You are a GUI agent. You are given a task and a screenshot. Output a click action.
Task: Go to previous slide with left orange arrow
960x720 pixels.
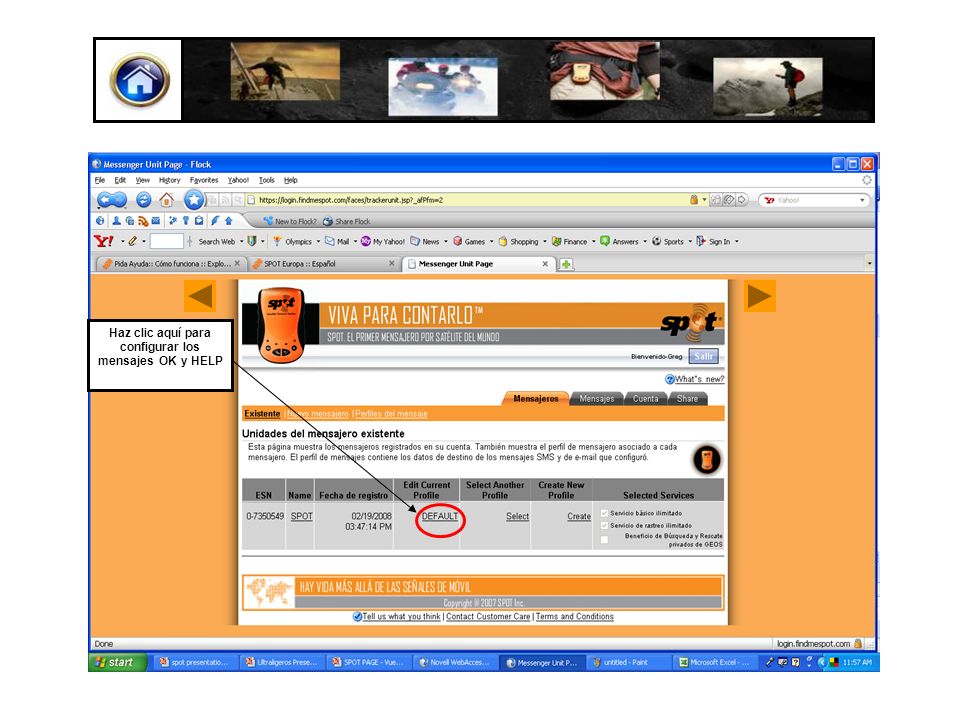[x=200, y=296]
